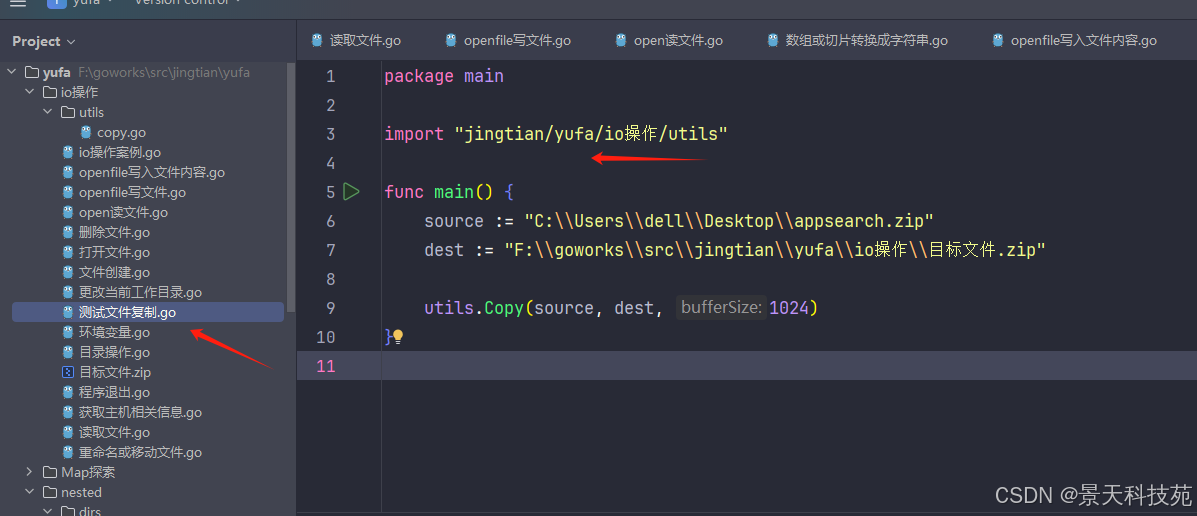This screenshot has height=516, width=1197.
Task: Select 环境变量.go in the project tree
Action: pyautogui.click(x=114, y=332)
